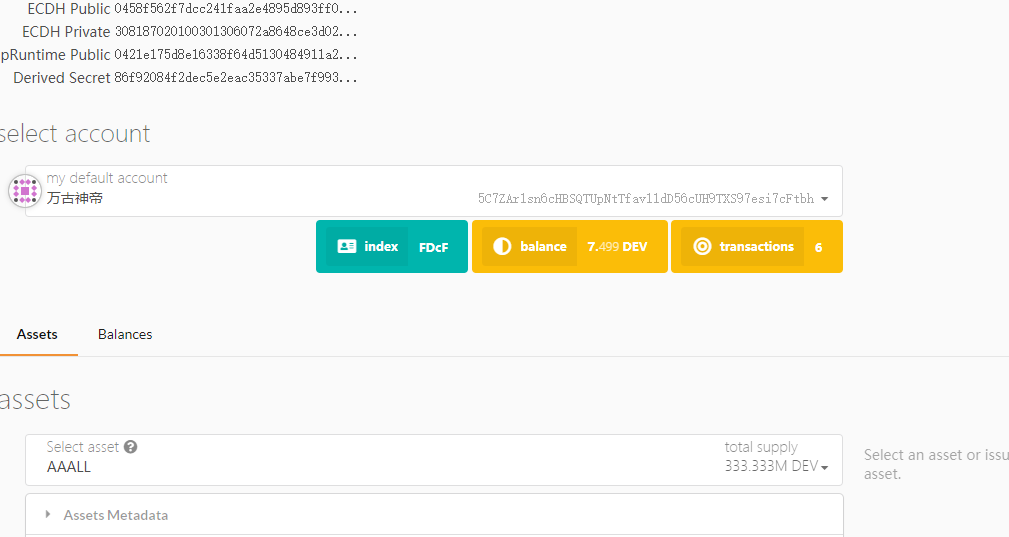Click the account identicon avatar

click(x=25, y=191)
